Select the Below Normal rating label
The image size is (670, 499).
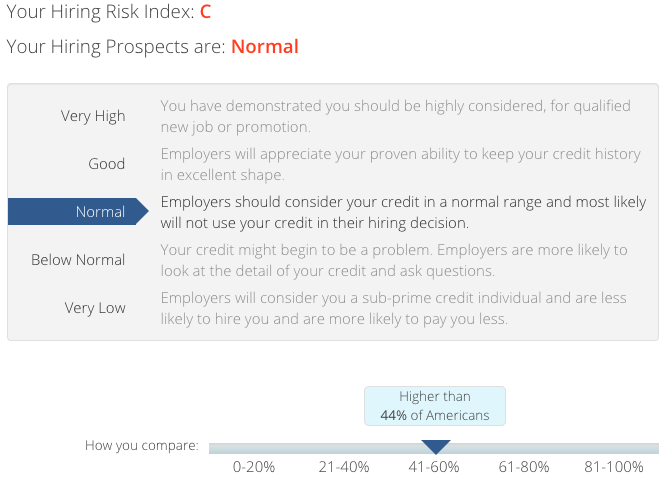[x=78, y=259]
